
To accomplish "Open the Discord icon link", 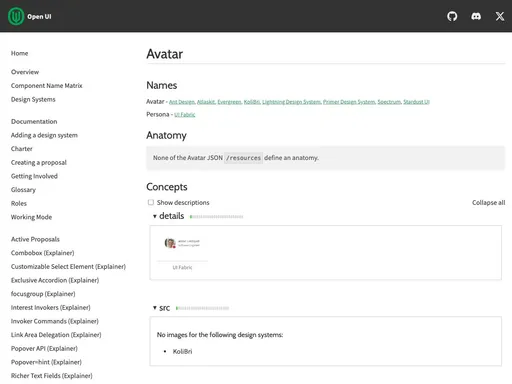I will click(476, 16).
